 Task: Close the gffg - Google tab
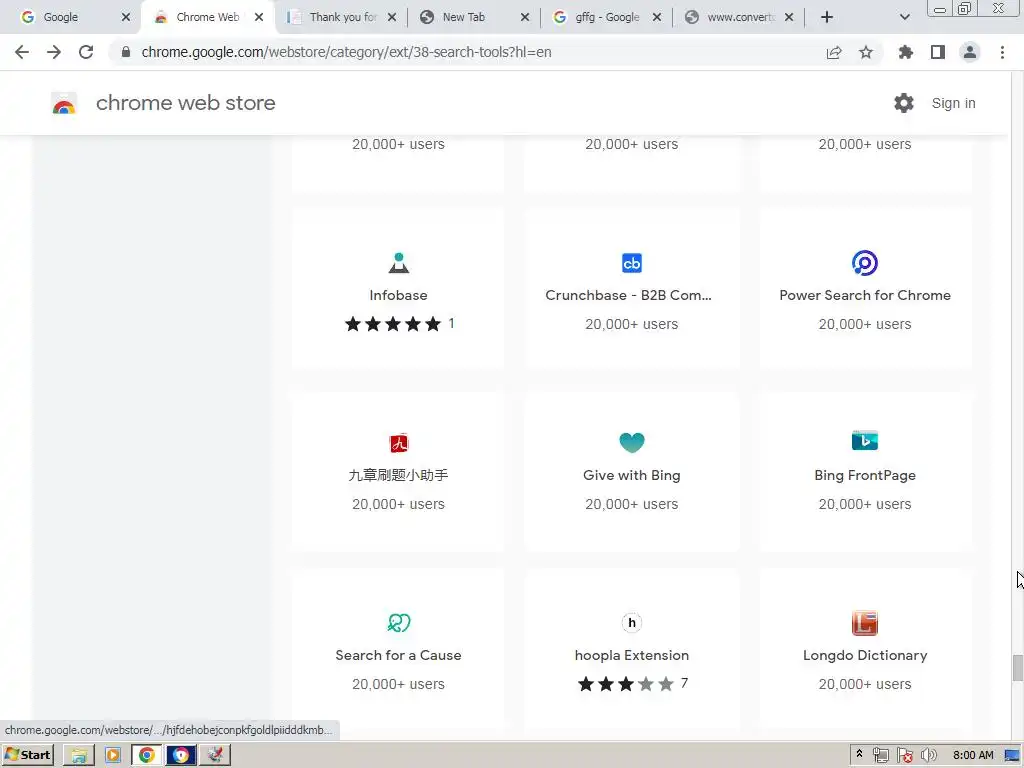click(657, 17)
